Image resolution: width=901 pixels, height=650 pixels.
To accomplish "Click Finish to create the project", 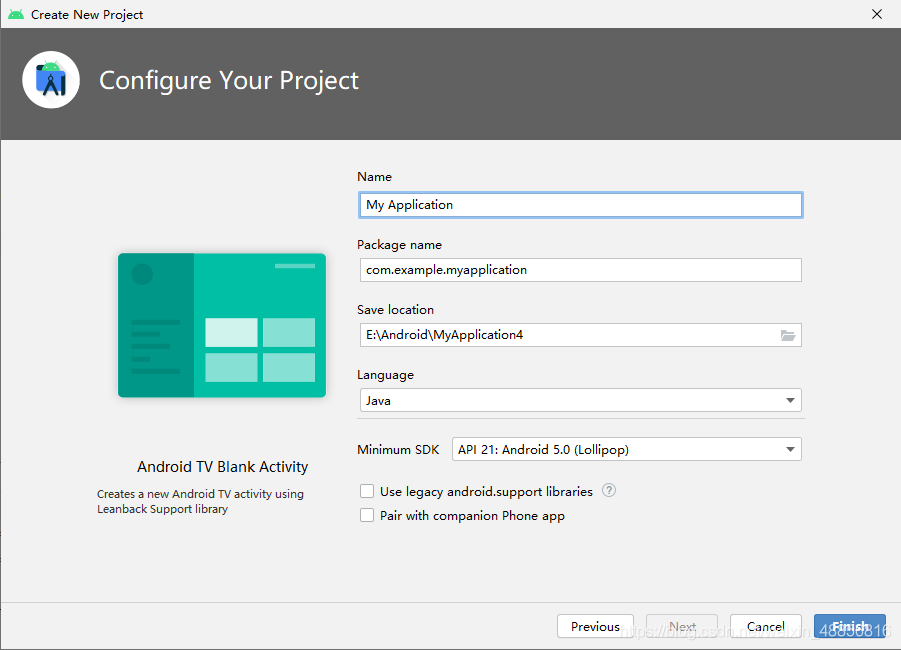I will pyautogui.click(x=850, y=626).
